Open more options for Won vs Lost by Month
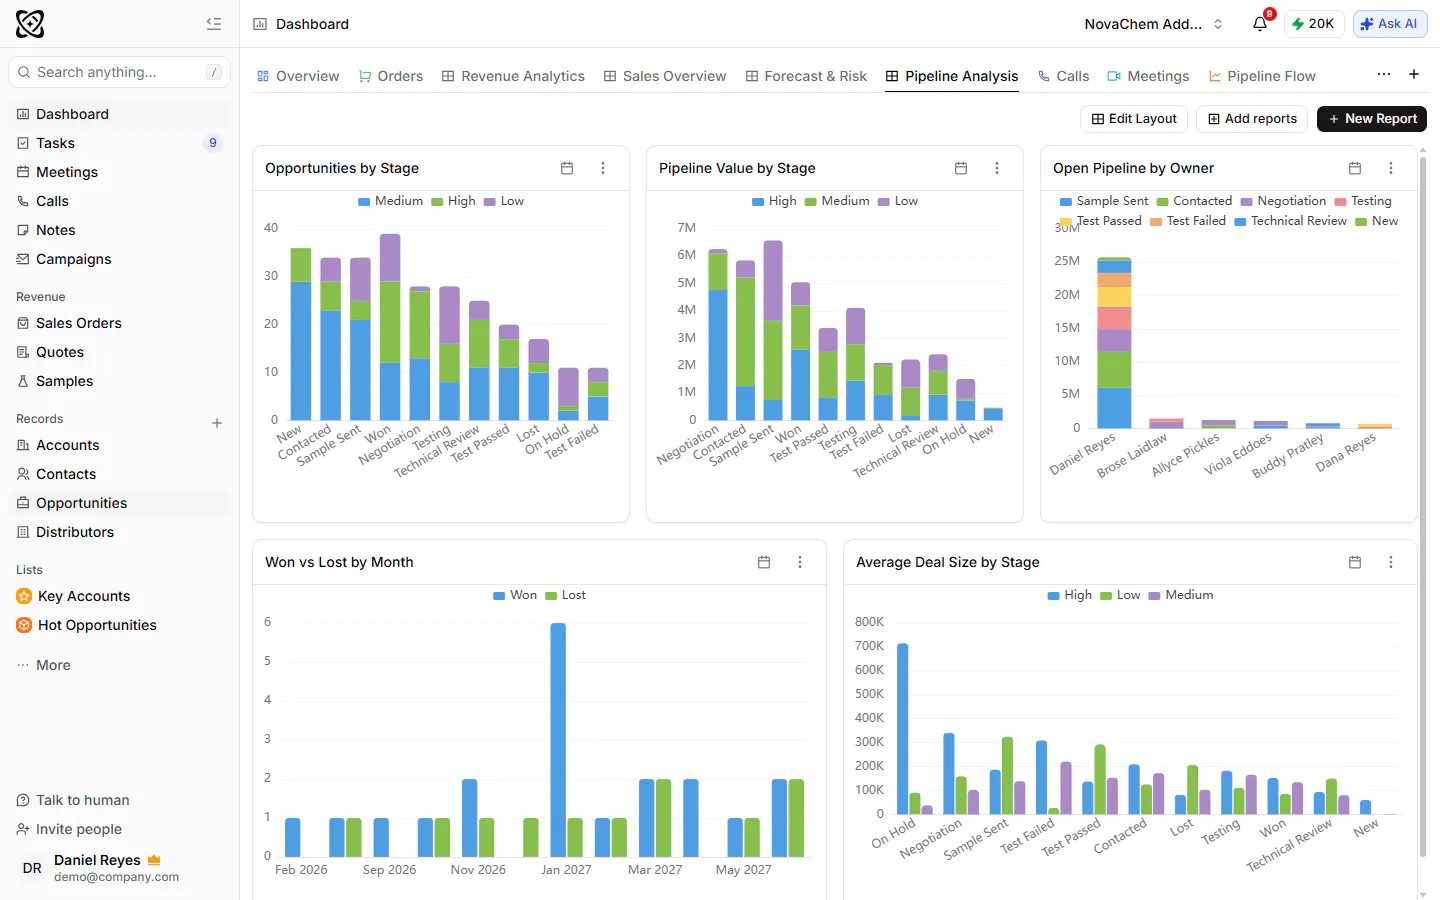Viewport: 1440px width, 900px height. (800, 562)
